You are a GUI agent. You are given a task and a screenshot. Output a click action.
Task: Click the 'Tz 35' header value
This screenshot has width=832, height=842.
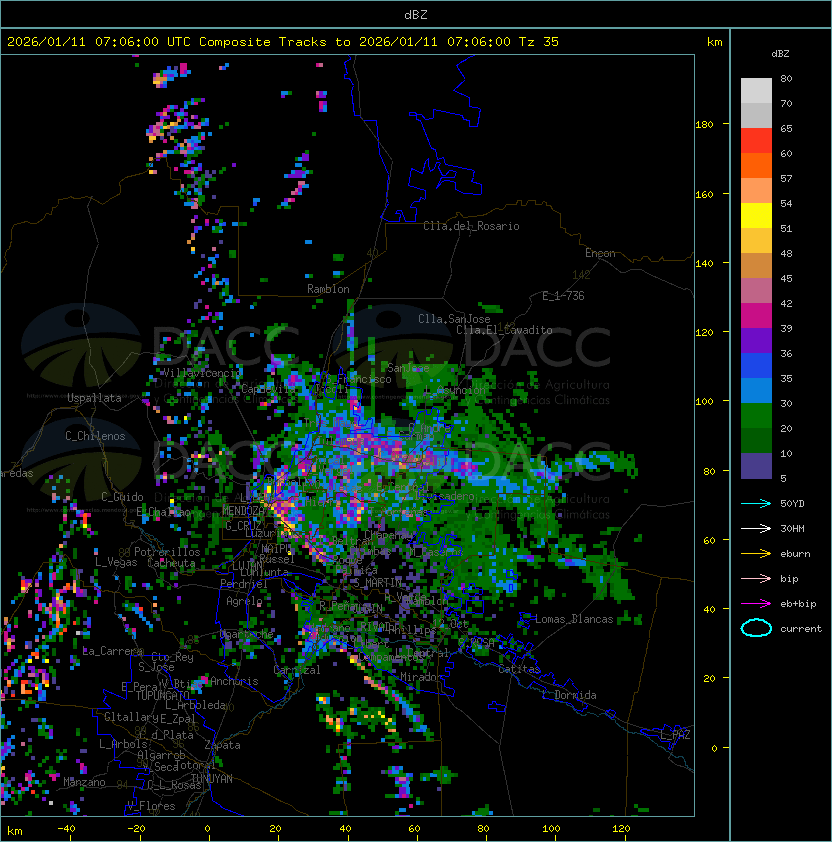[x=539, y=42]
